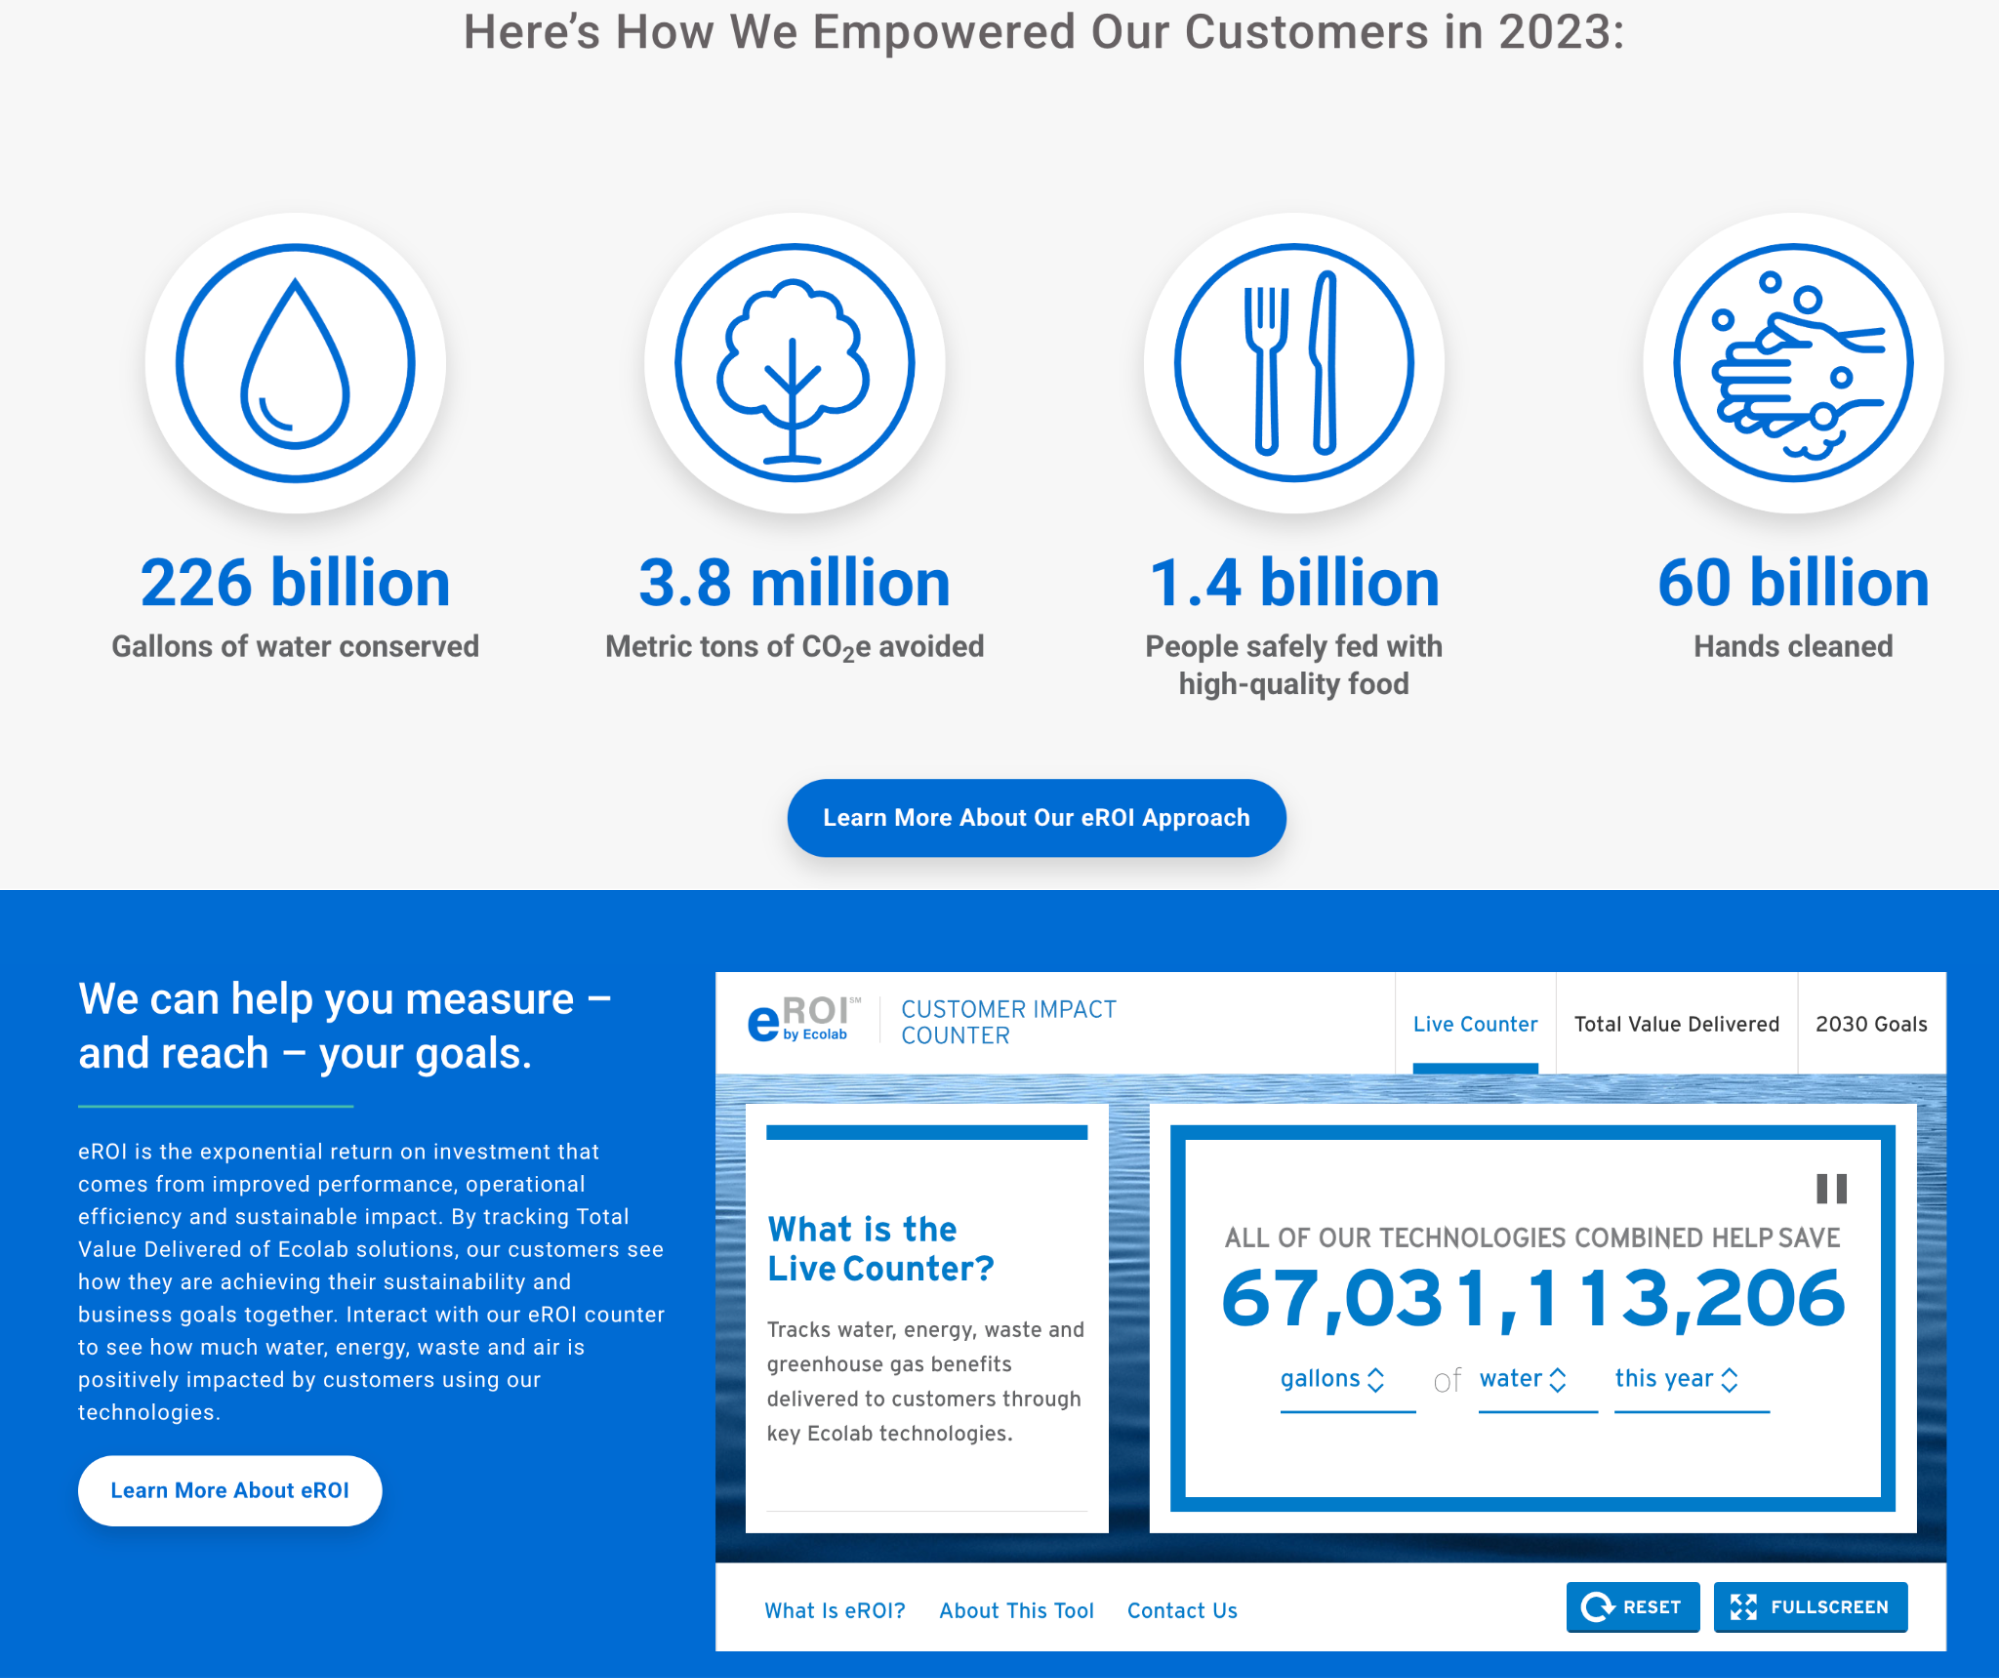Pause the live counter animation

[x=1831, y=1189]
